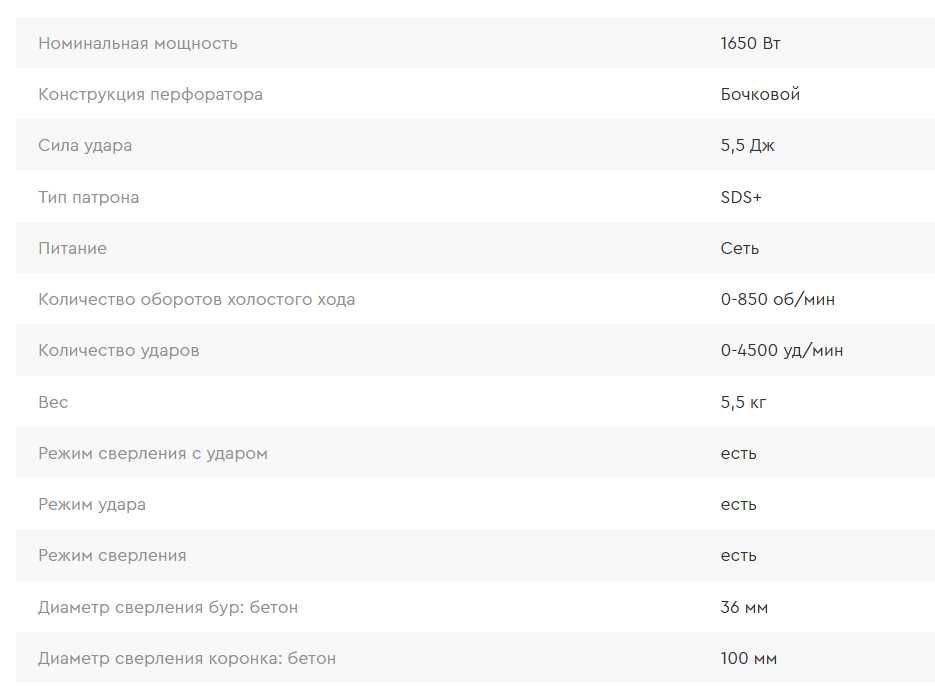Screen dimensions: 935x693
Task: Select the "0-4500 уд/мин" value
Action: tap(781, 350)
